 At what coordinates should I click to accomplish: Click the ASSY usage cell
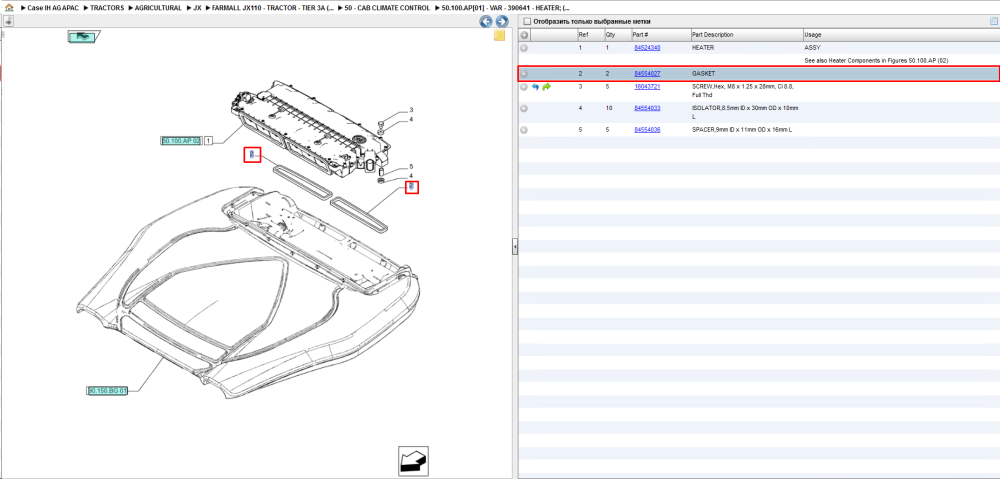click(x=812, y=48)
